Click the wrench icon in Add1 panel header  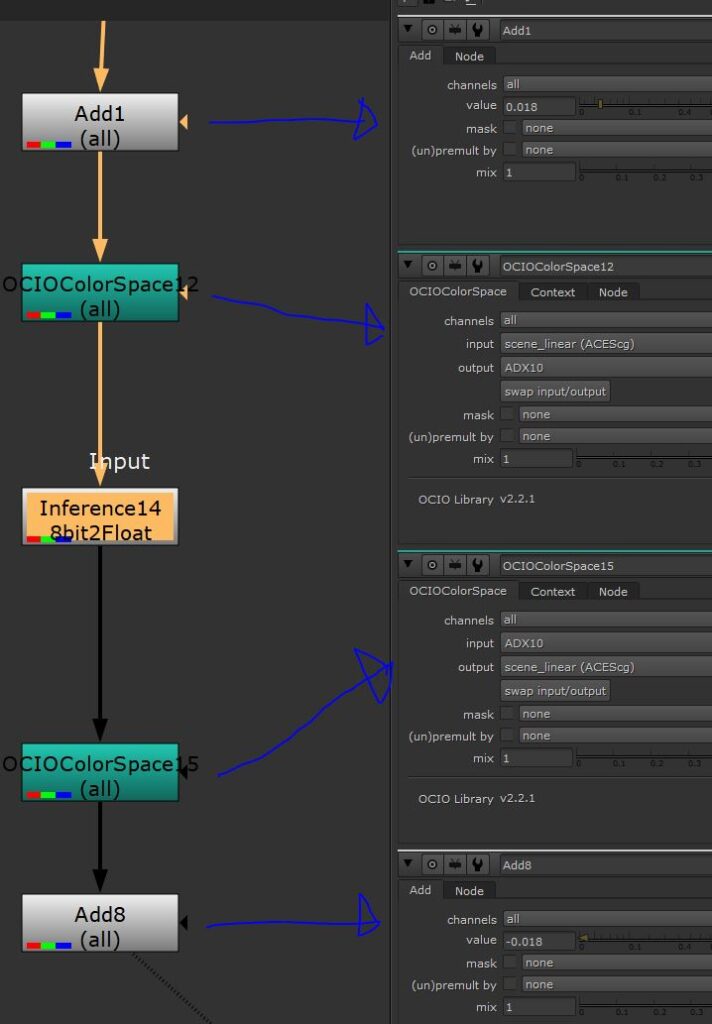(478, 31)
